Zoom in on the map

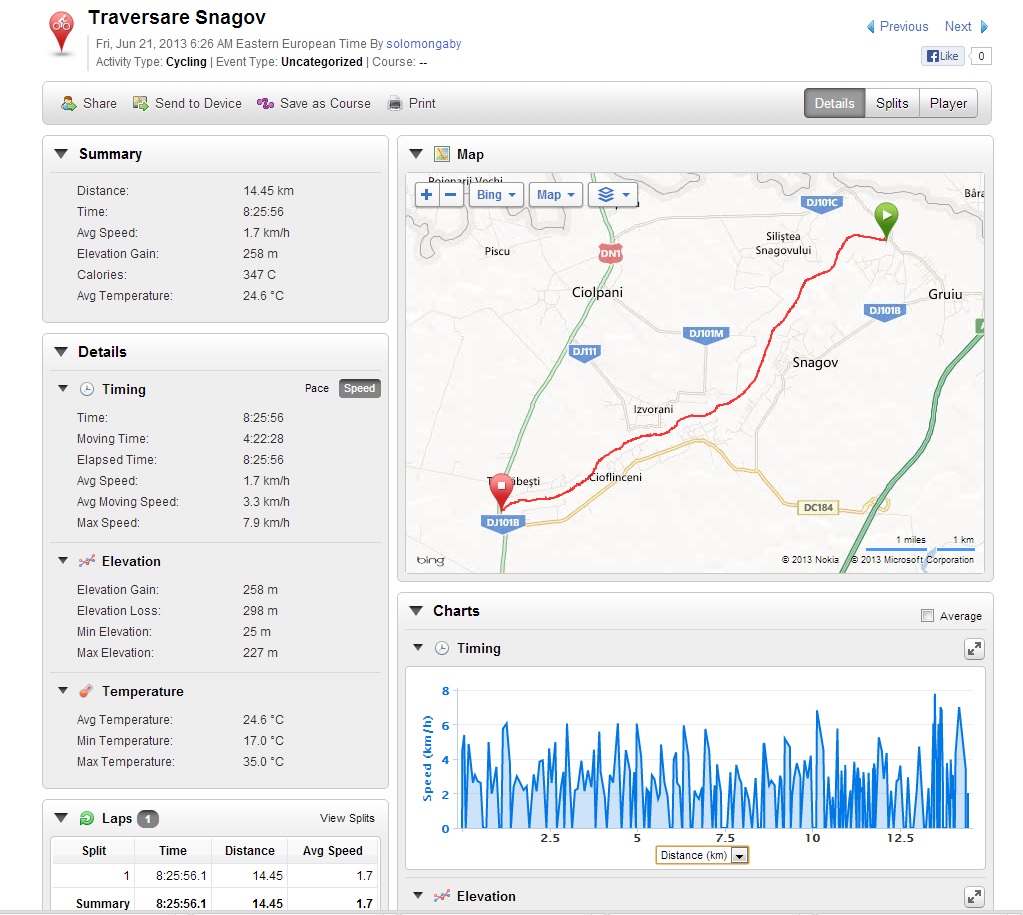[x=427, y=194]
